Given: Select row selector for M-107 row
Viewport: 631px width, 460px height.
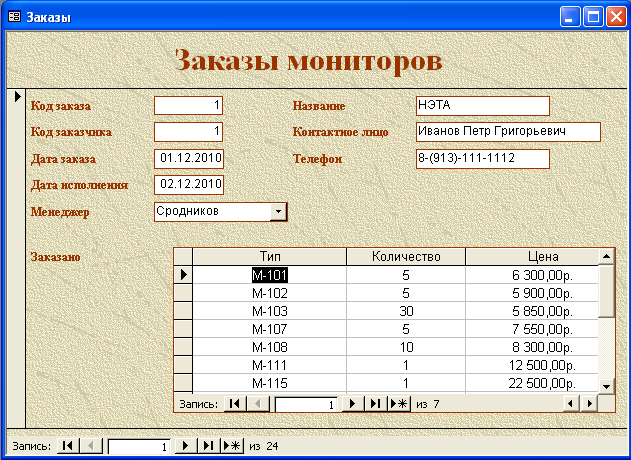Looking at the screenshot, I should pyautogui.click(x=183, y=329).
